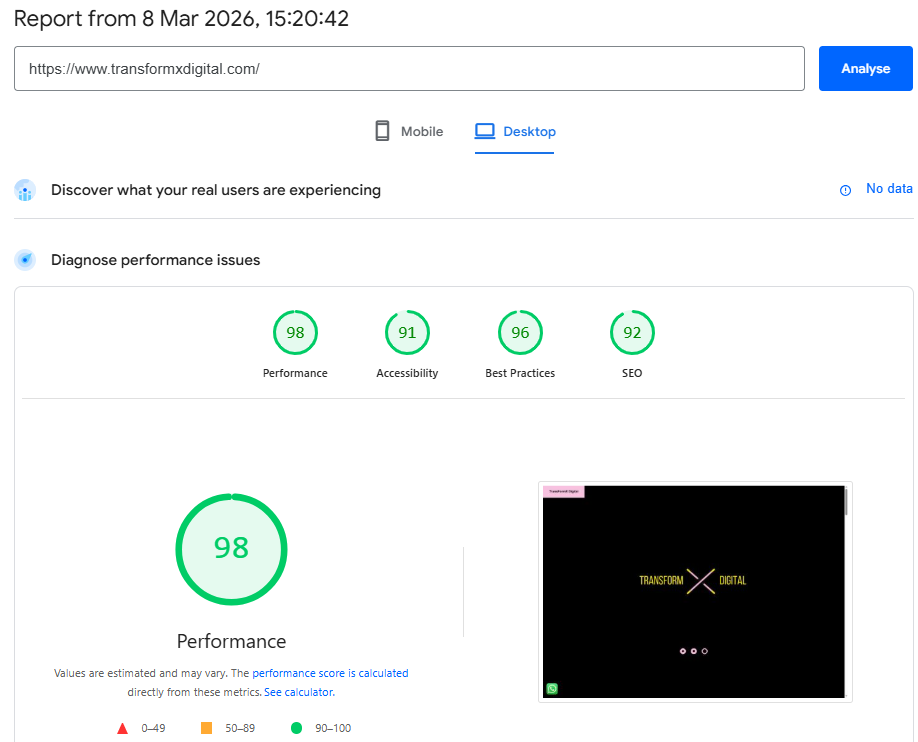Click the WhatsApp icon in the page preview
Image resolution: width=918 pixels, height=742 pixels.
click(x=551, y=688)
